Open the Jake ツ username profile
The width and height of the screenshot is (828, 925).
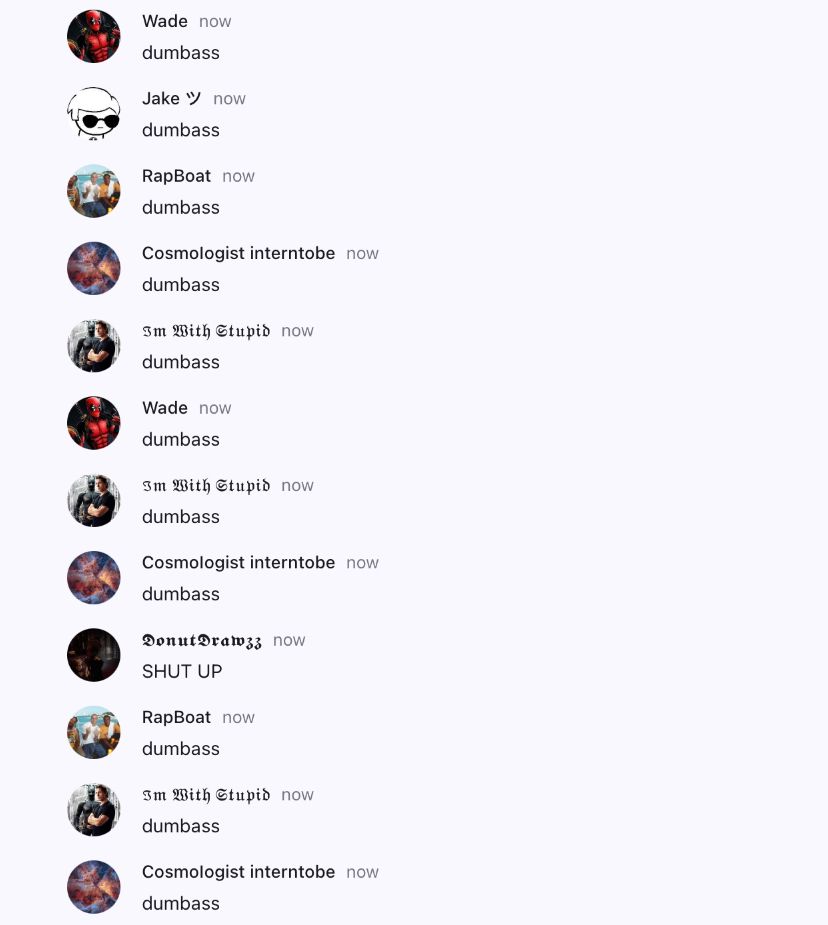coord(172,99)
